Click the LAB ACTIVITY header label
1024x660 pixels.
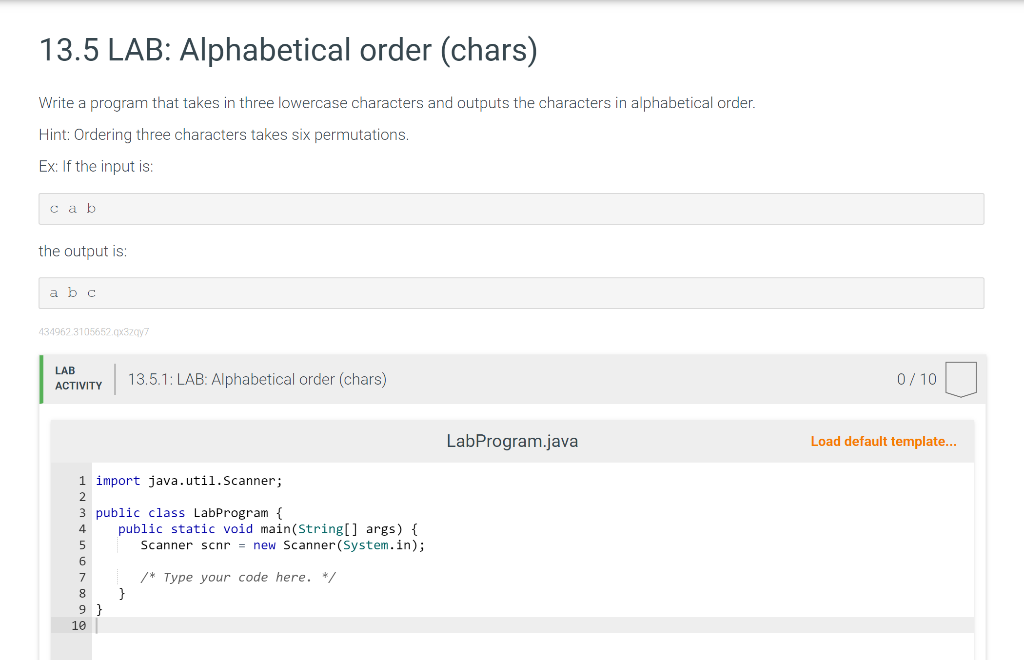77,379
